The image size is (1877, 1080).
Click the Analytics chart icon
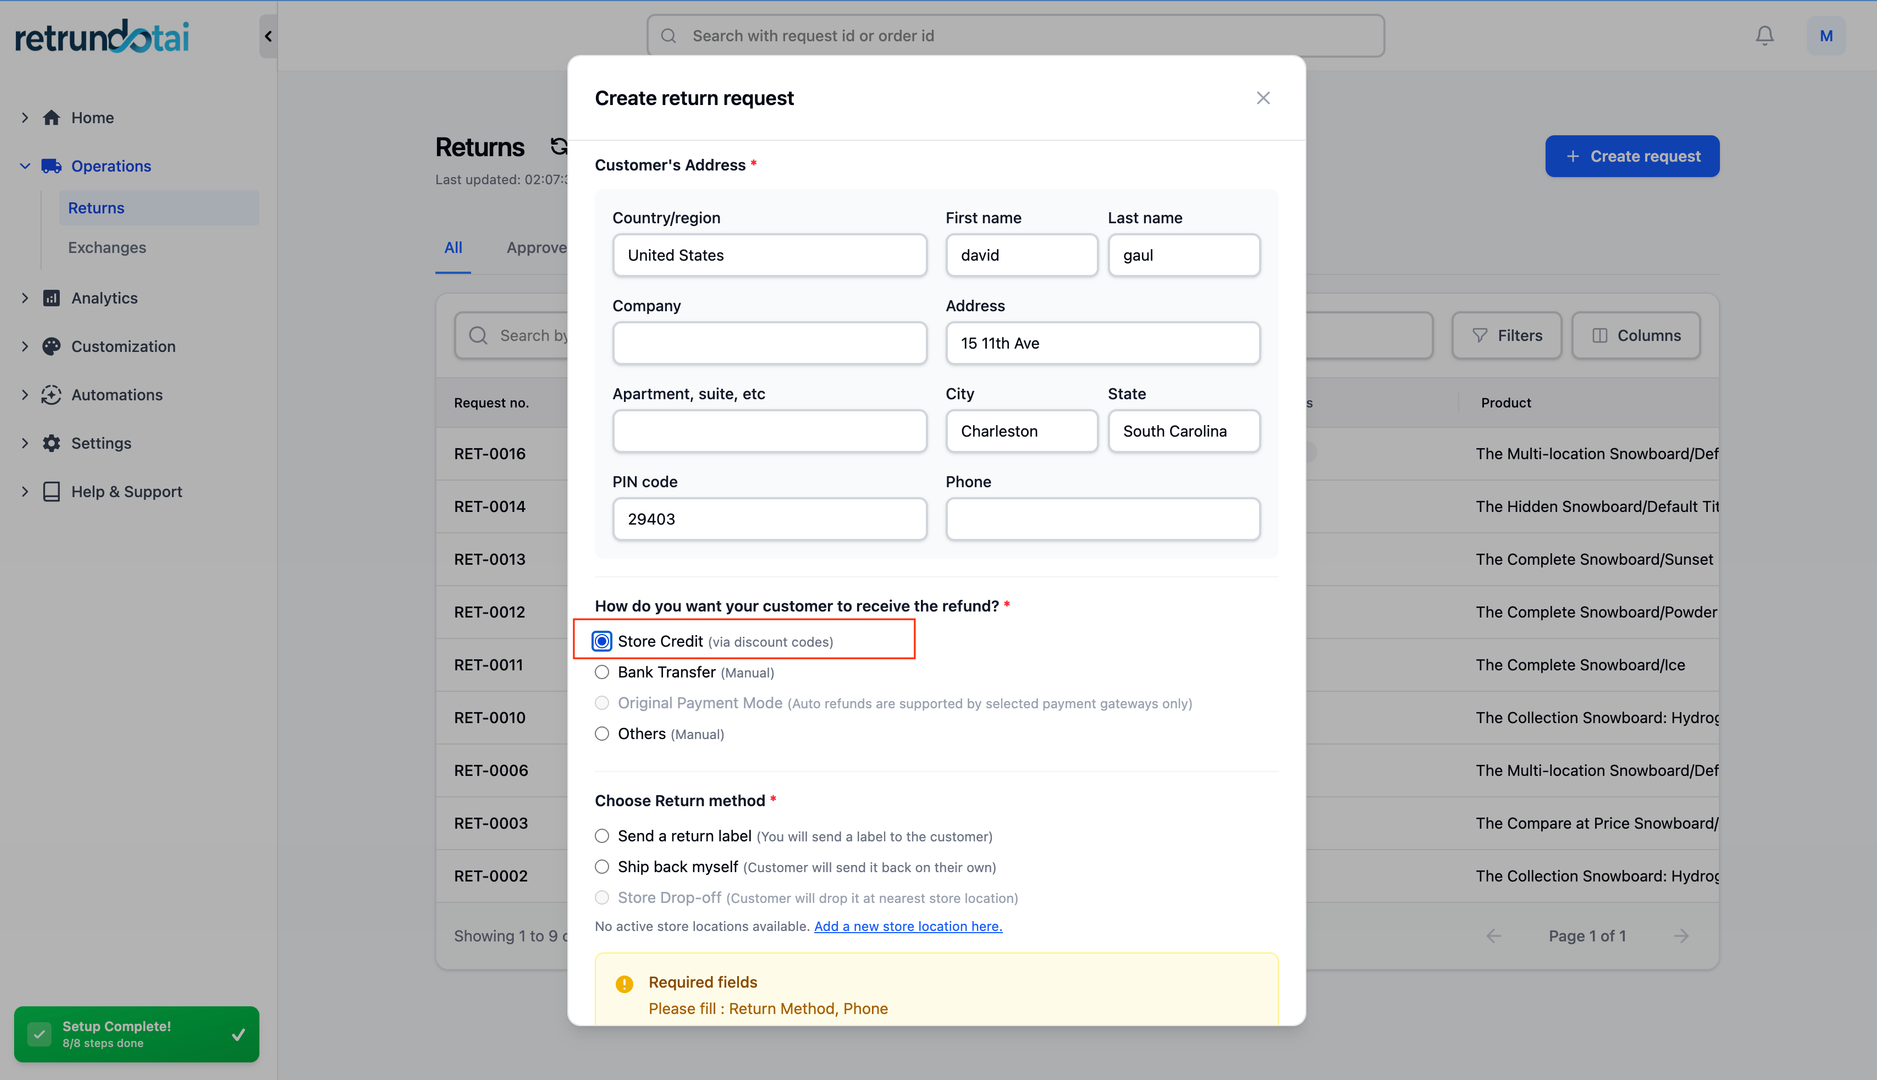[52, 298]
